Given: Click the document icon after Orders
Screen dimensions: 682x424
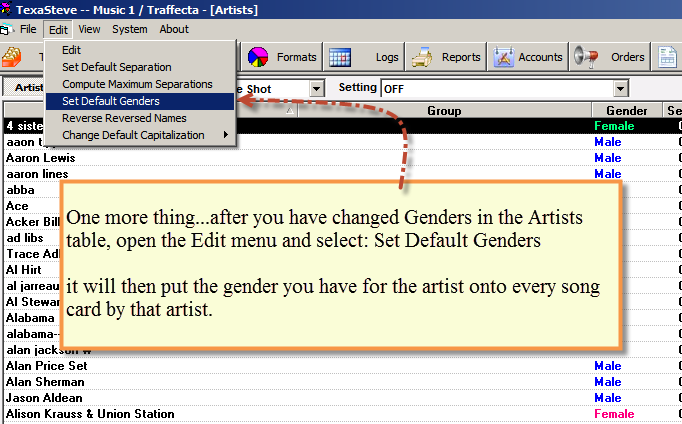Looking at the screenshot, I should 668,57.
